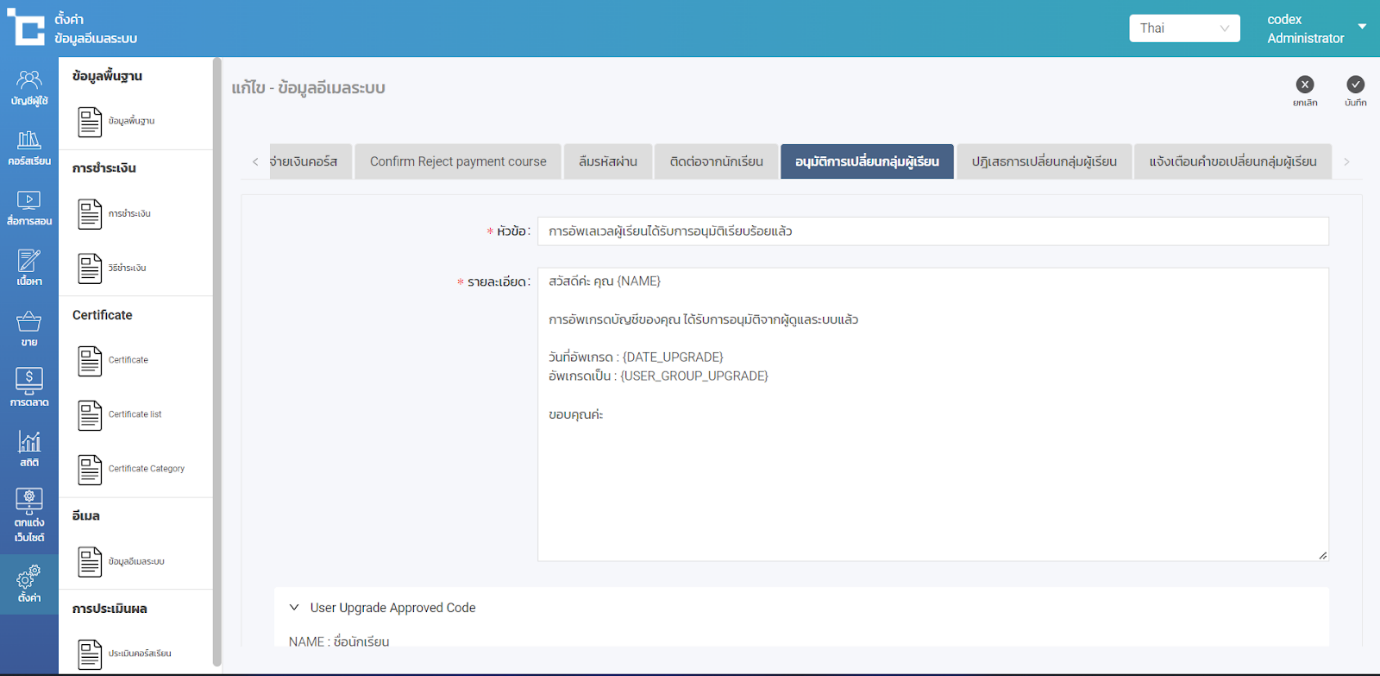Switch to Confirm Reject payment course tab
1380x676 pixels.
click(x=458, y=161)
